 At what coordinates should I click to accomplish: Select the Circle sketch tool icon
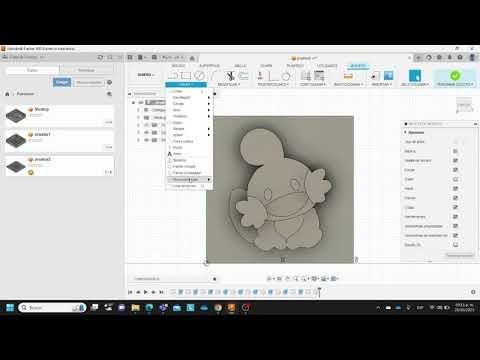(x=199, y=76)
